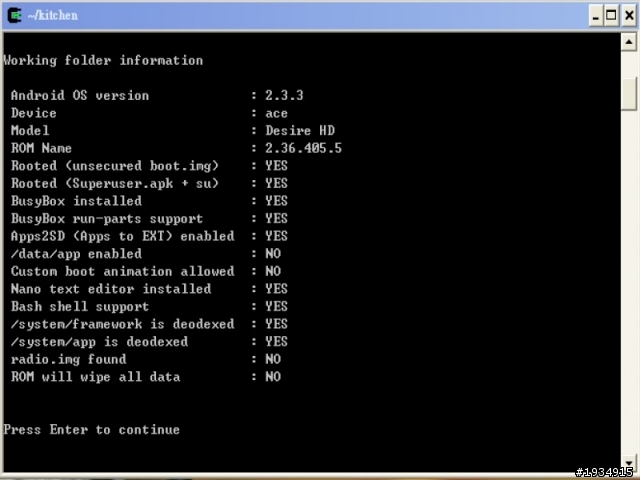Viewport: 640px width, 480px height.
Task: Click the vertical scrollbar thumb
Action: (629, 94)
